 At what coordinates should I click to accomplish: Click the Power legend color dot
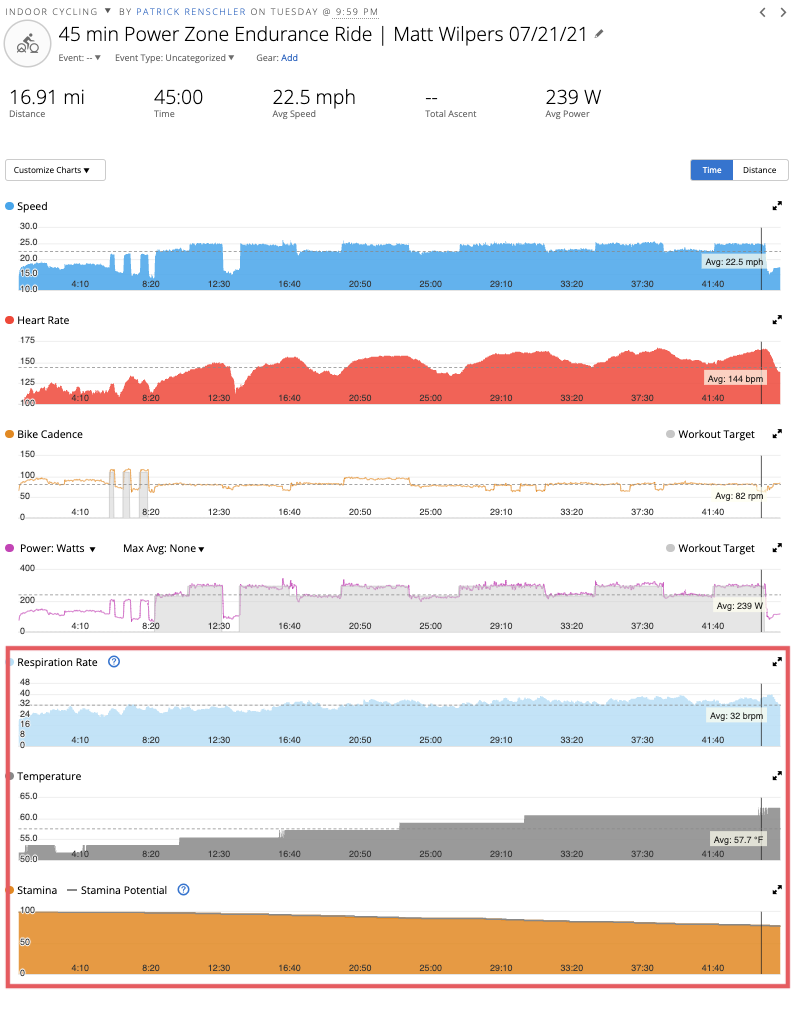click(x=10, y=548)
